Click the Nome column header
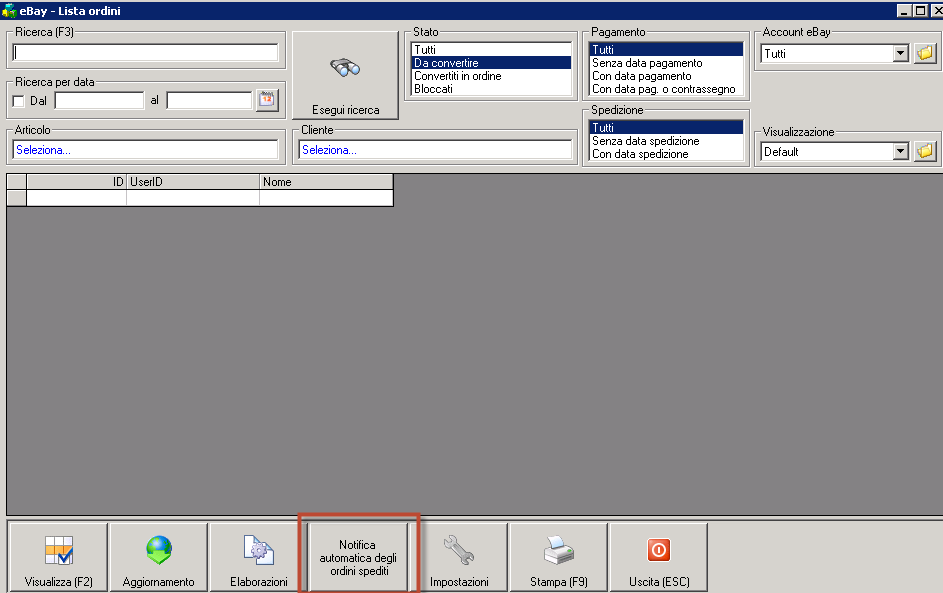The height and width of the screenshot is (593, 943). tap(327, 182)
